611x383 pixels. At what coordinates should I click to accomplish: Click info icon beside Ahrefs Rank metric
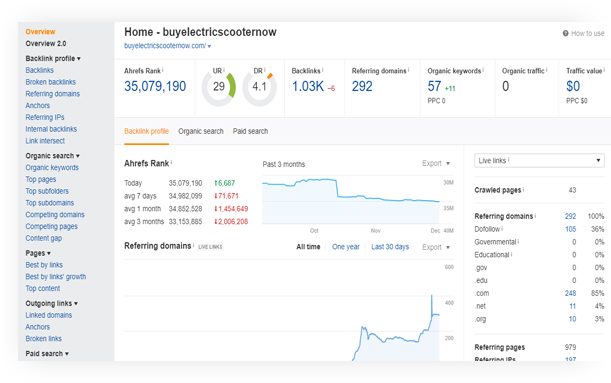(163, 70)
